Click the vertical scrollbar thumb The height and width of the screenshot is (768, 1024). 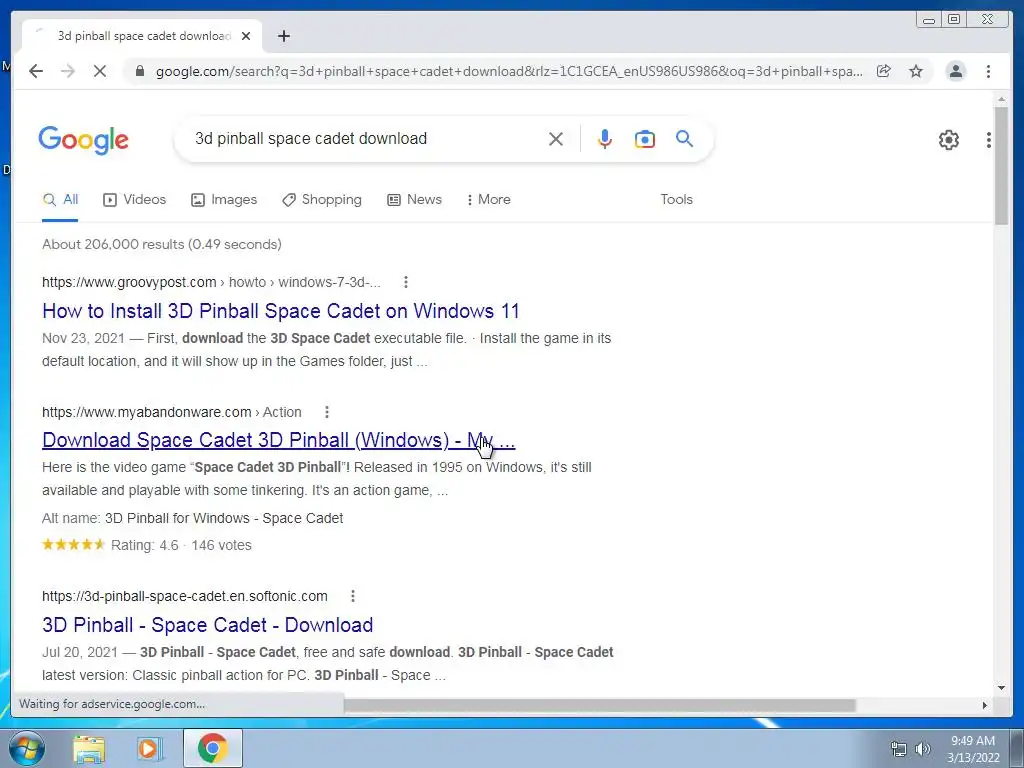point(1001,166)
